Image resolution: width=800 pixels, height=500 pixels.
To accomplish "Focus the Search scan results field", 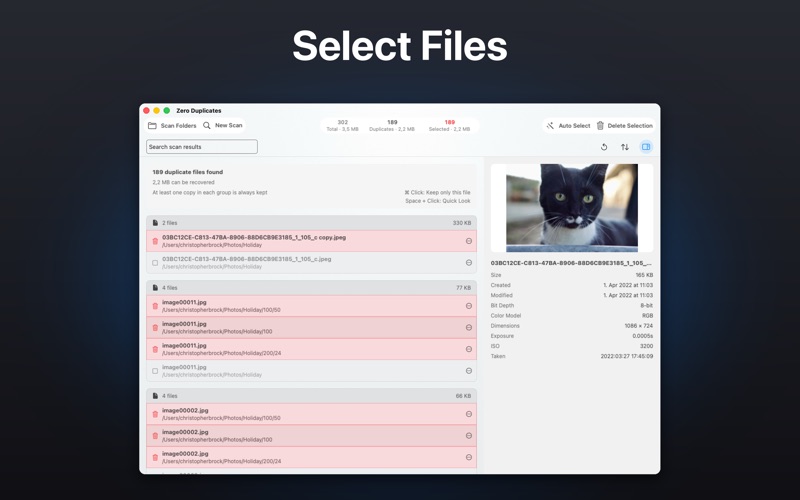I will (202, 147).
